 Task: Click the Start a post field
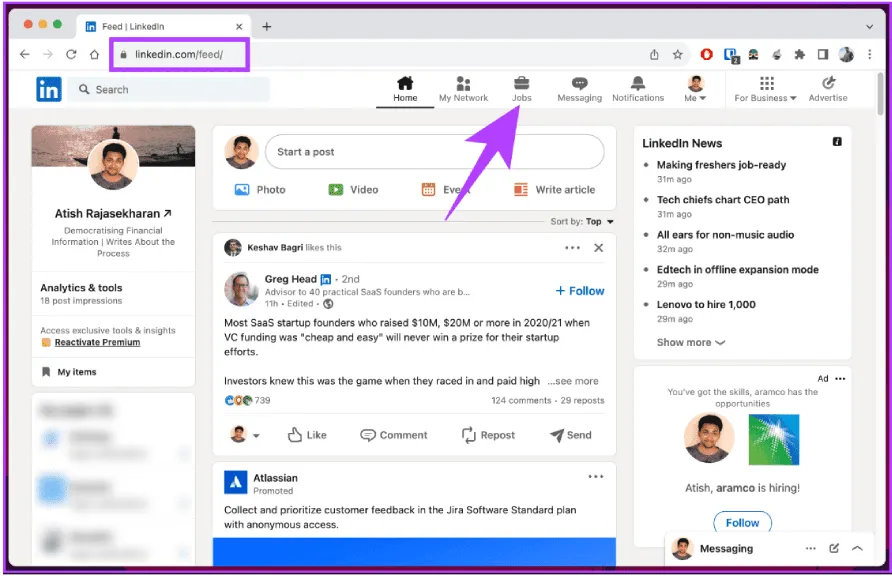point(434,152)
